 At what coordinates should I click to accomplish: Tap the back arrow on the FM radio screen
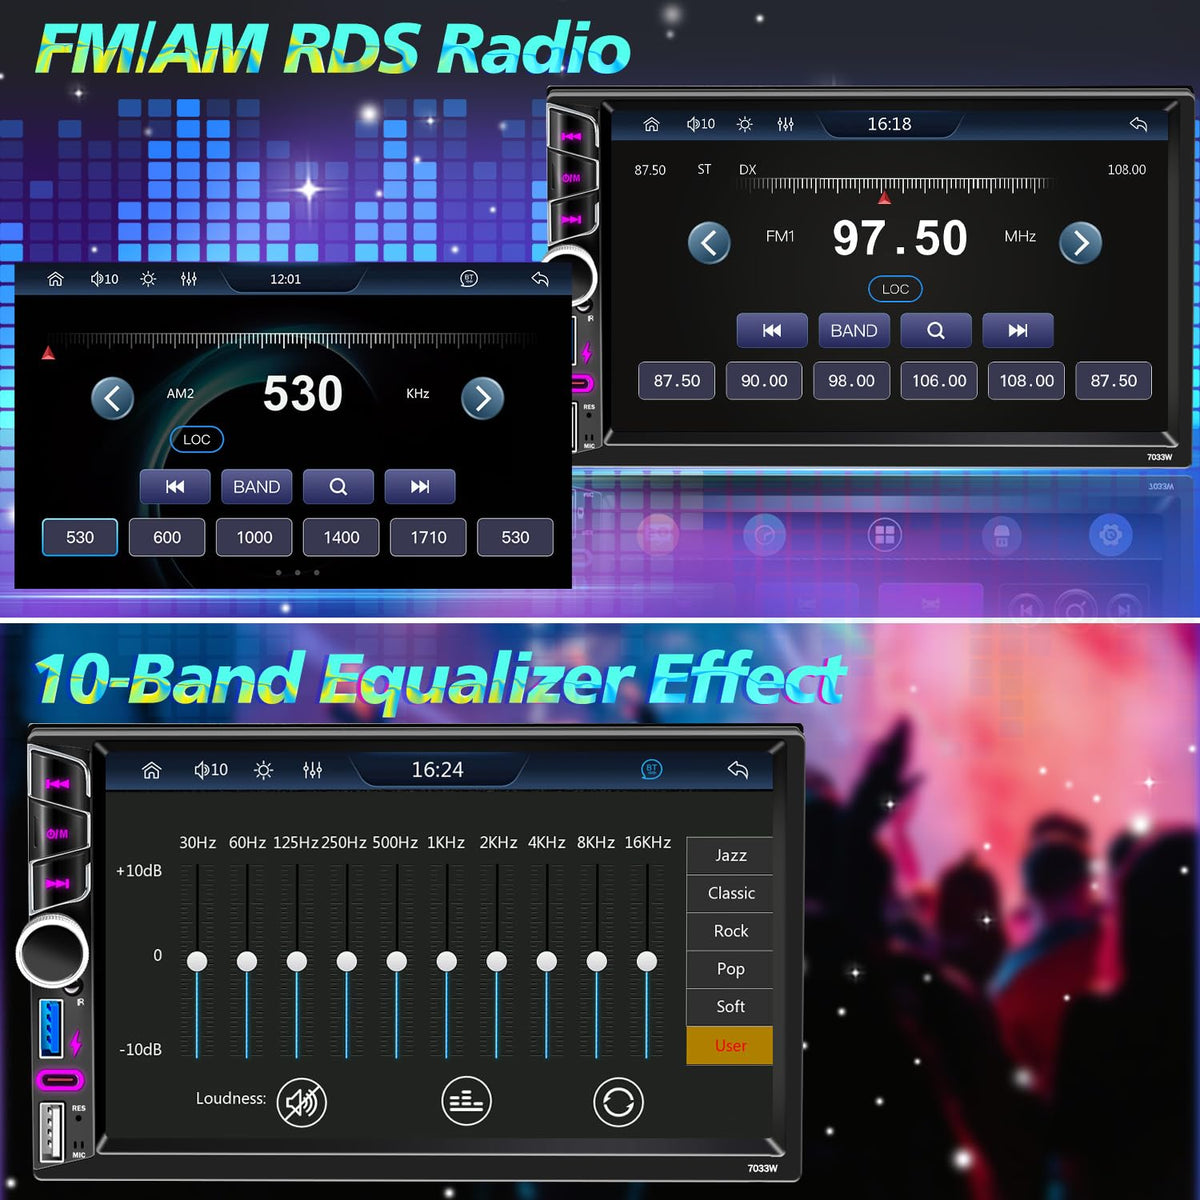click(1138, 124)
